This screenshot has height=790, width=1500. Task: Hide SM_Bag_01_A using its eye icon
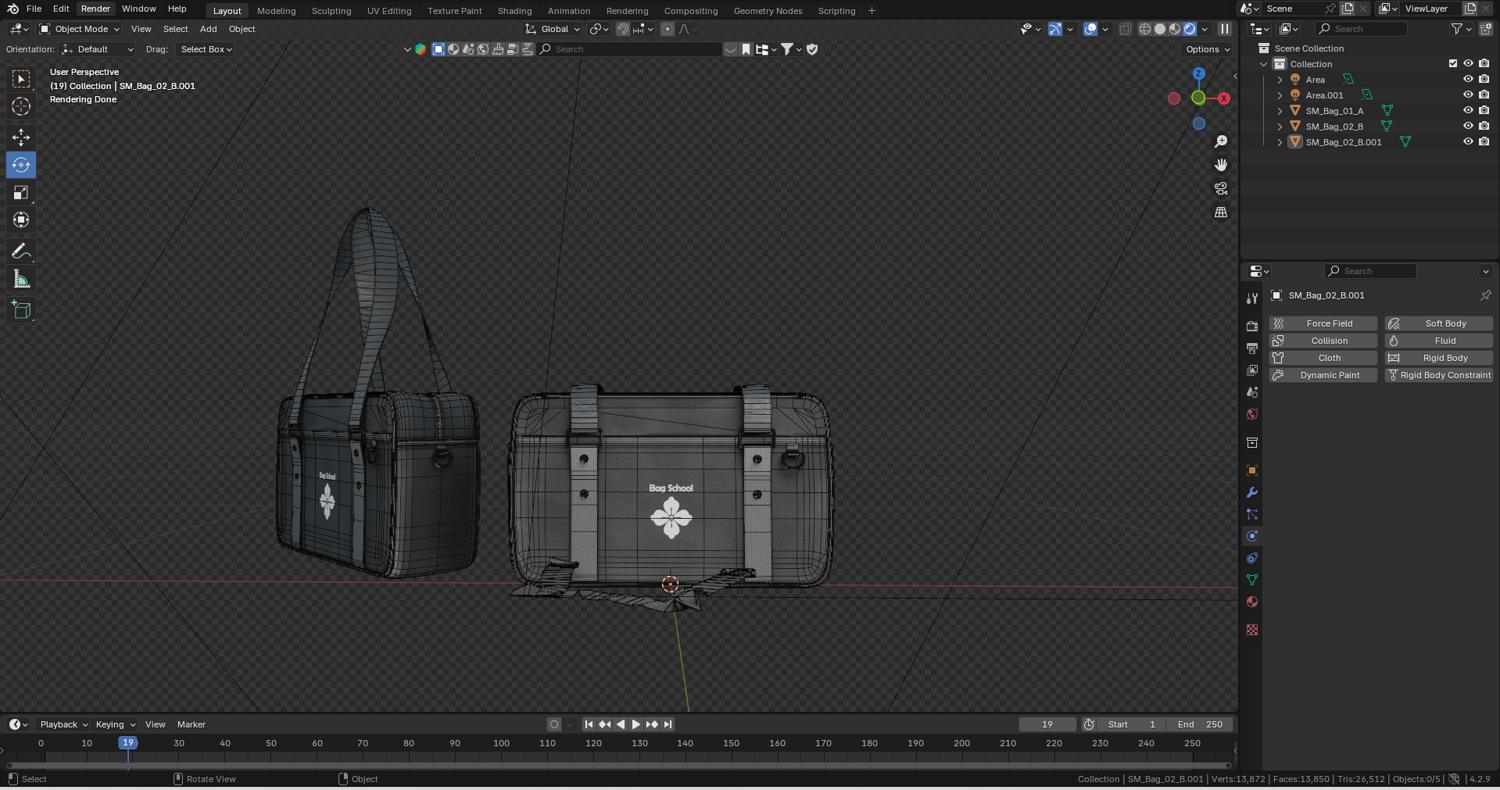click(1468, 111)
